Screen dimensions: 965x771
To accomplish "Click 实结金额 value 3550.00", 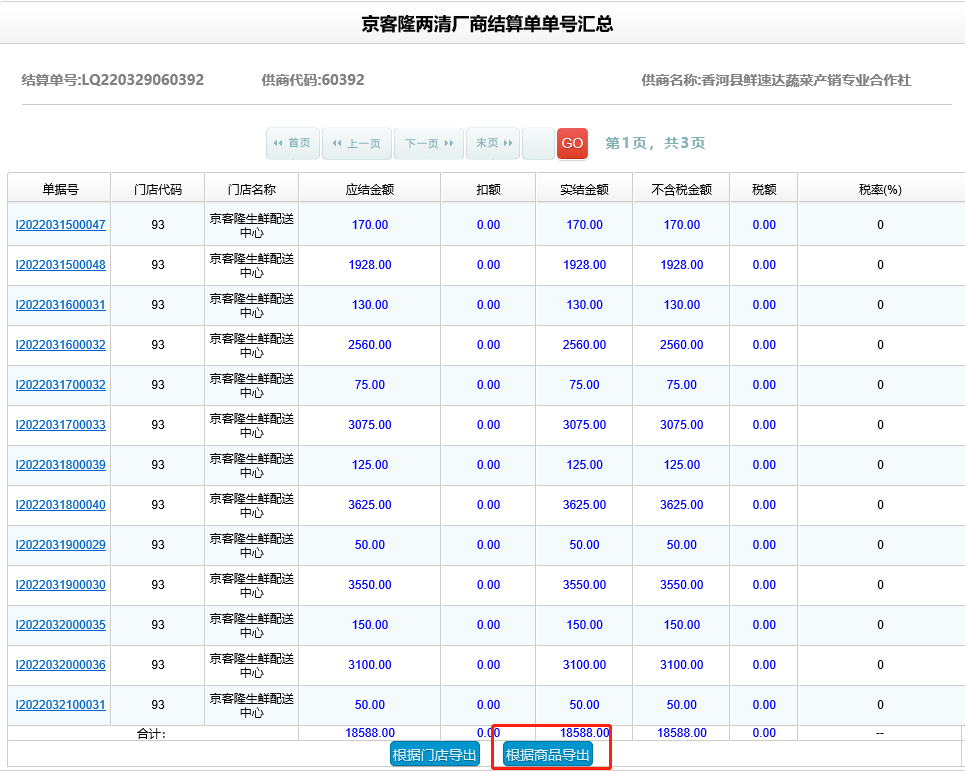I will pyautogui.click(x=585, y=585).
